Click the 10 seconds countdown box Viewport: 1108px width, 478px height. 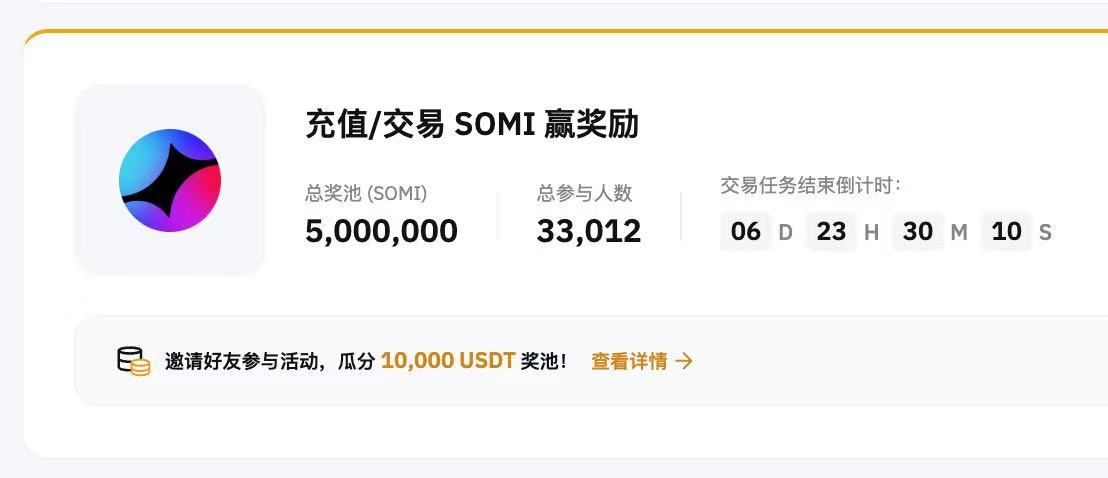1006,231
